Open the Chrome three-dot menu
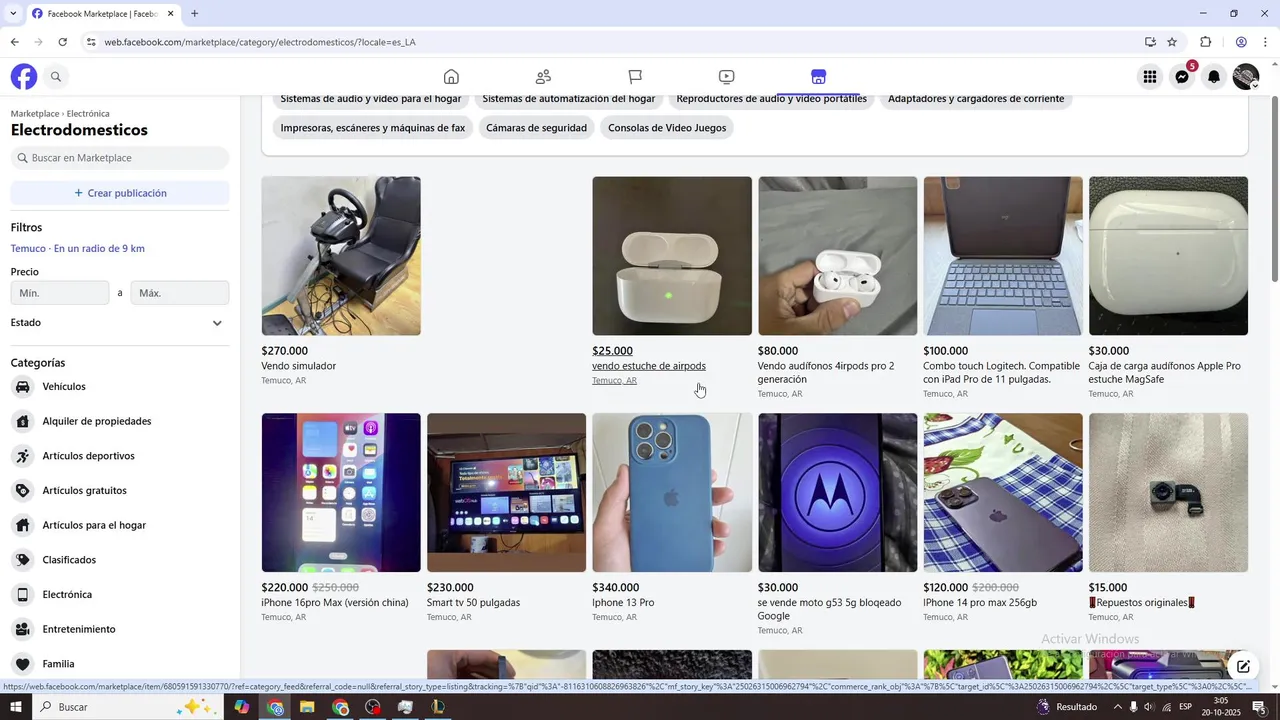 [1266, 42]
